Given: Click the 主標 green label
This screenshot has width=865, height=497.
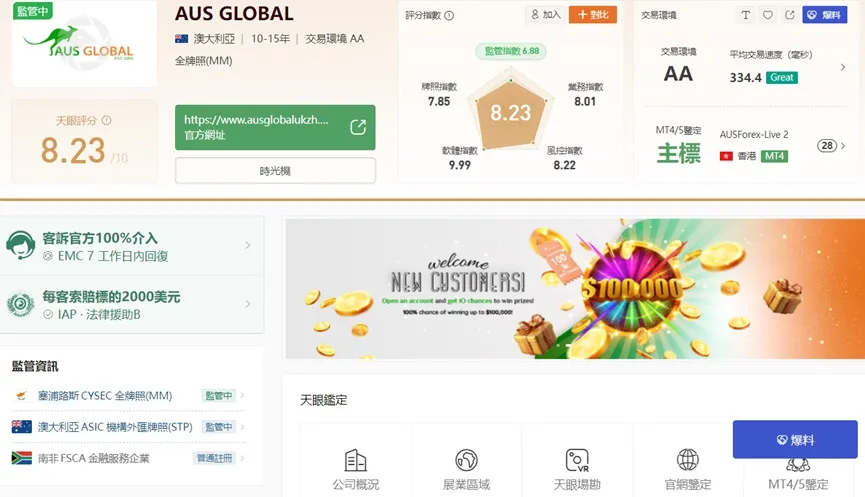Looking at the screenshot, I should (x=679, y=153).
